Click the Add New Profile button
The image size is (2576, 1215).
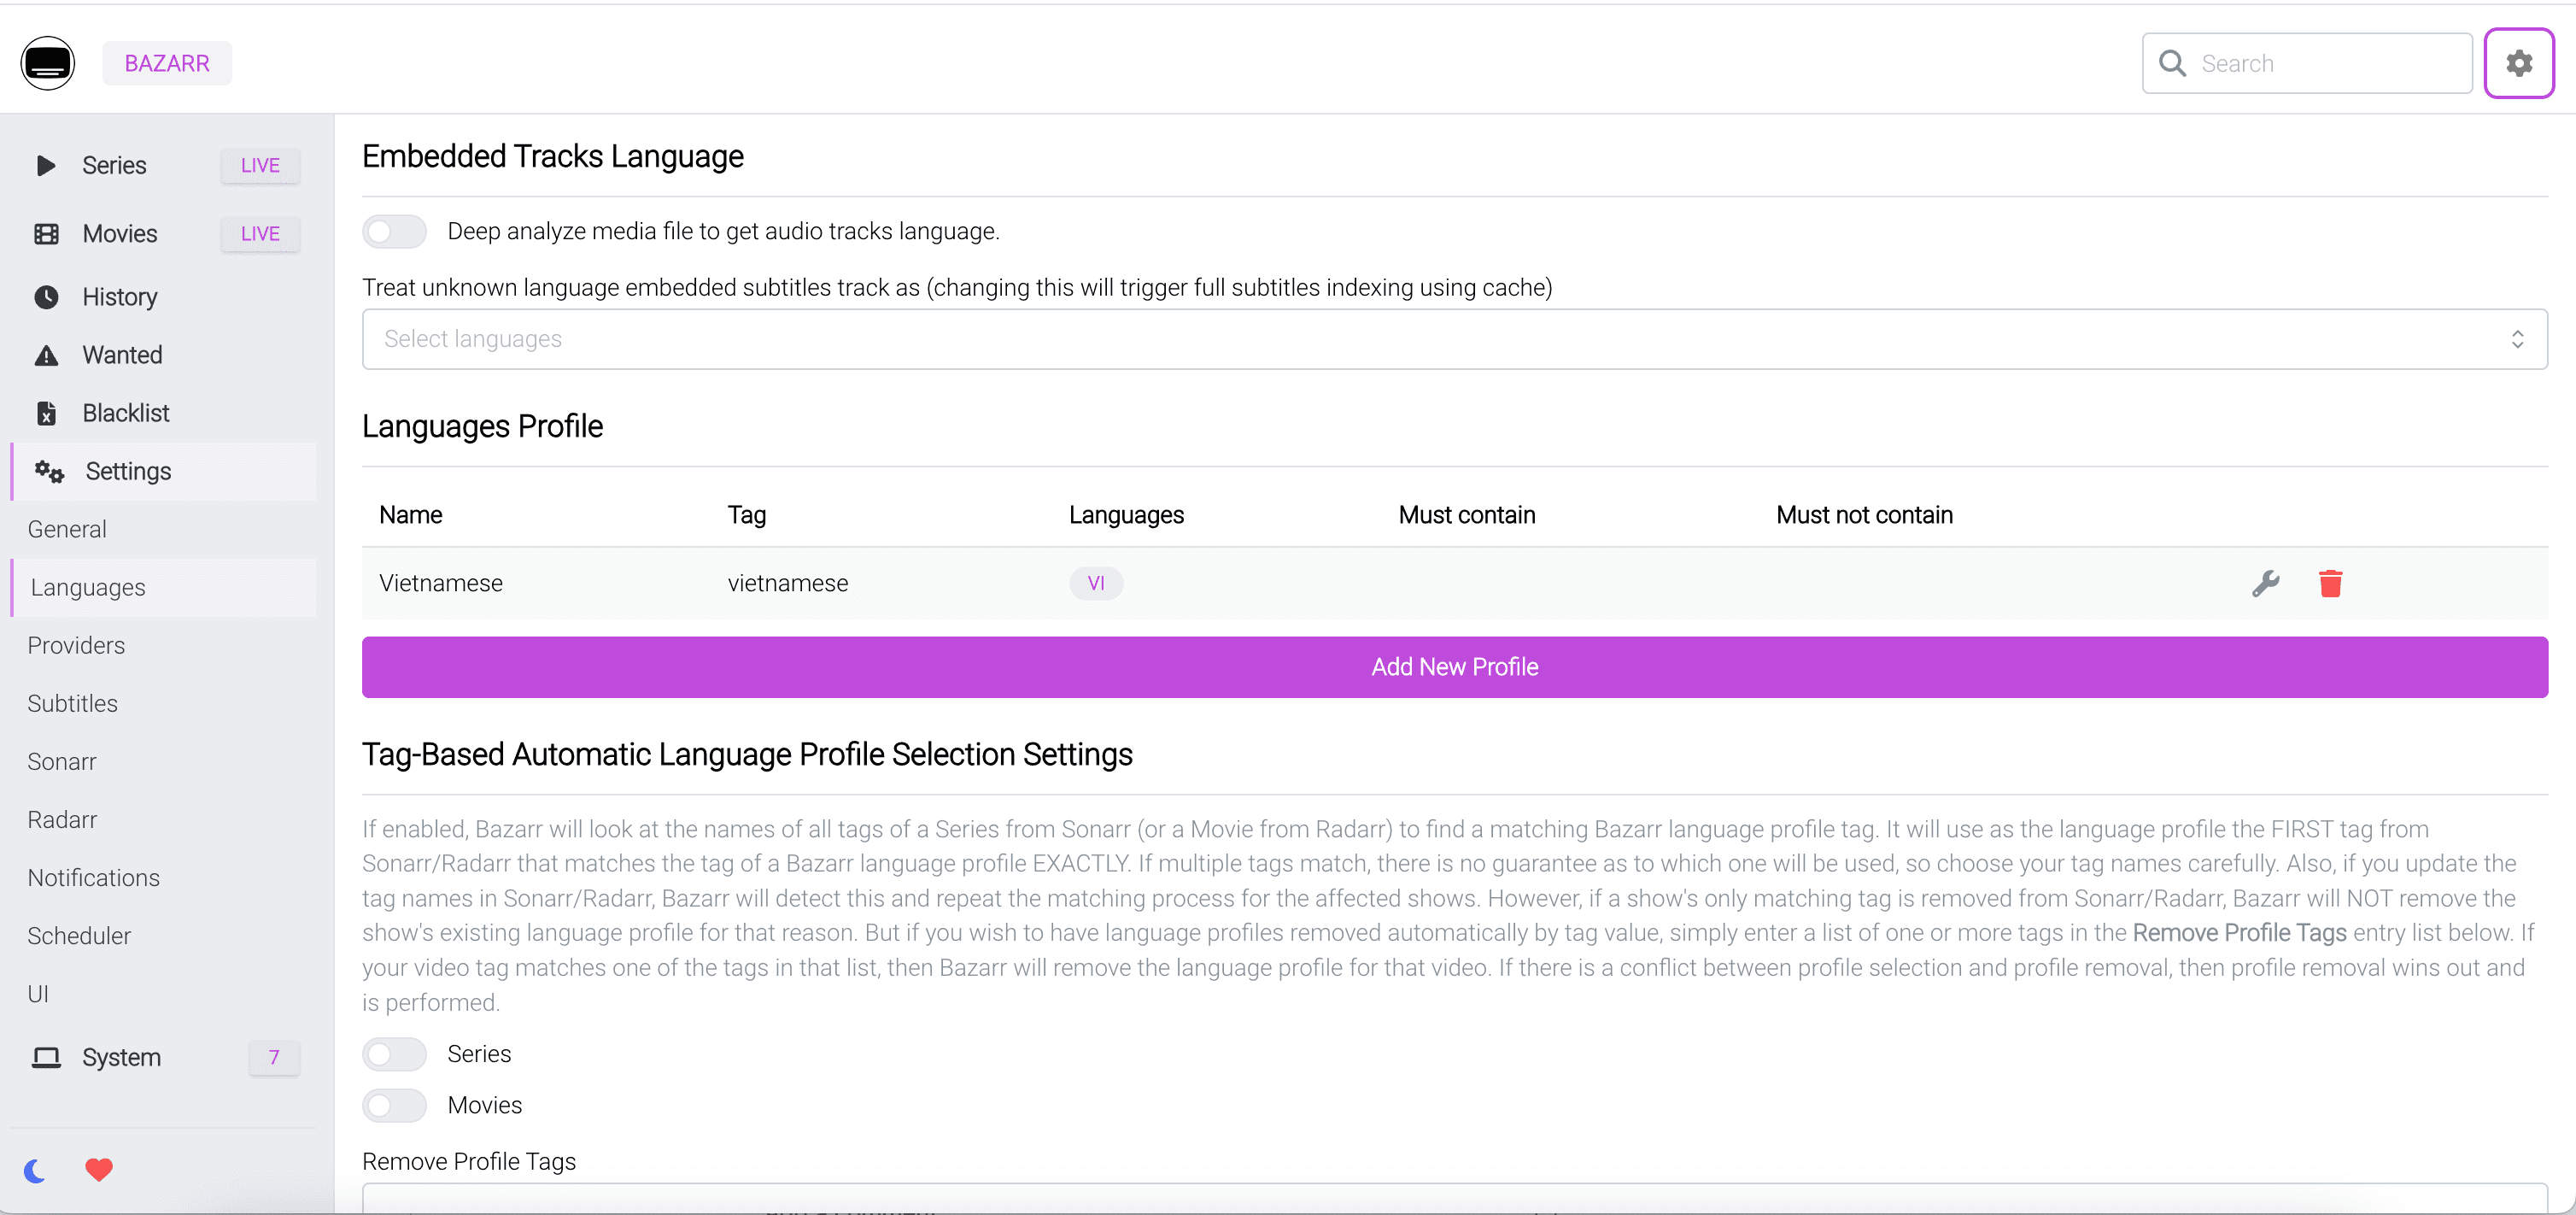[1454, 667]
